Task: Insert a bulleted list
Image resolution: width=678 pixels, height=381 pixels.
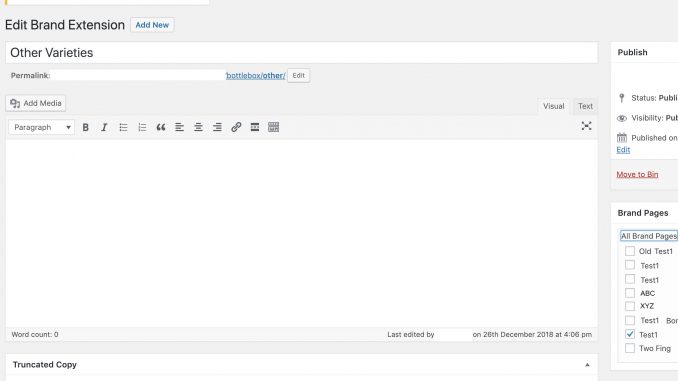Action: pyautogui.click(x=123, y=127)
